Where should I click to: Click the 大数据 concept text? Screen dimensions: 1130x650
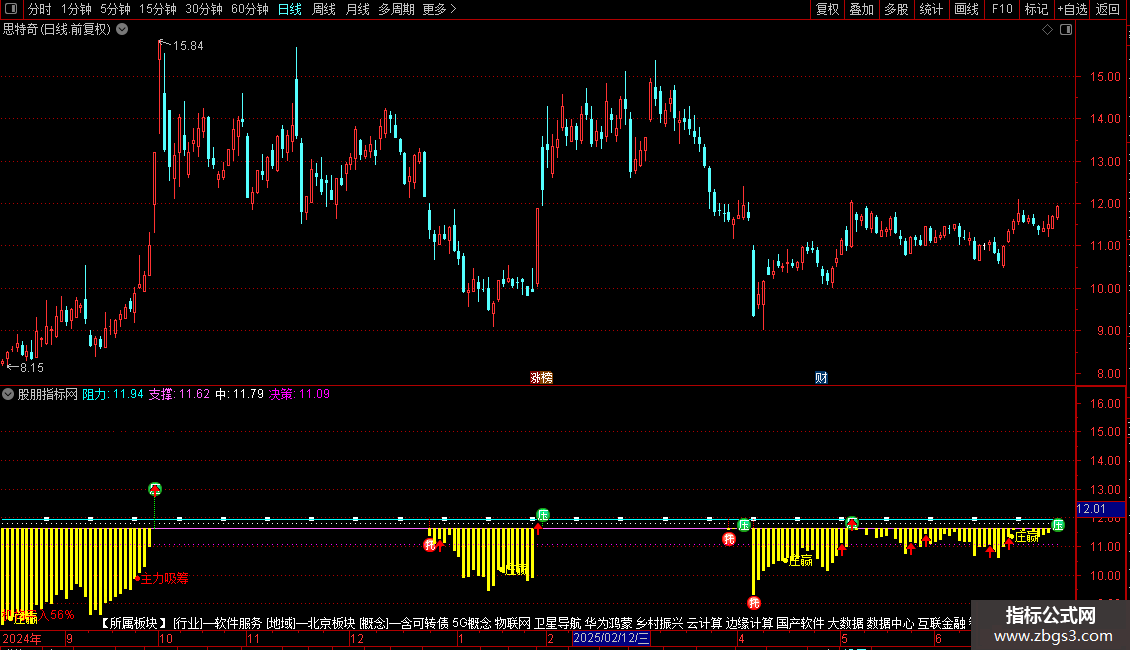click(x=845, y=623)
